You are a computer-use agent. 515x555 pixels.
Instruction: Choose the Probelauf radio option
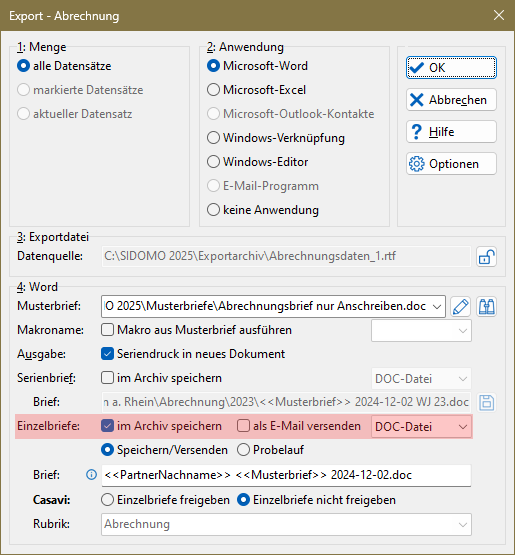coord(244,450)
